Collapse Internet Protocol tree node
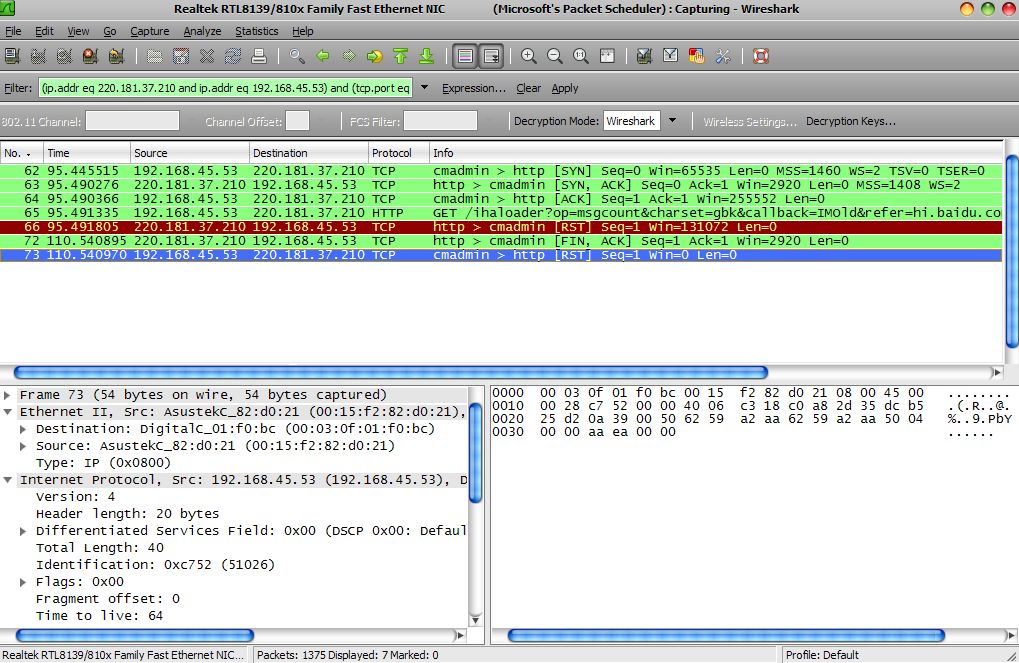Viewport: 1019px width, 663px height. tap(7, 480)
